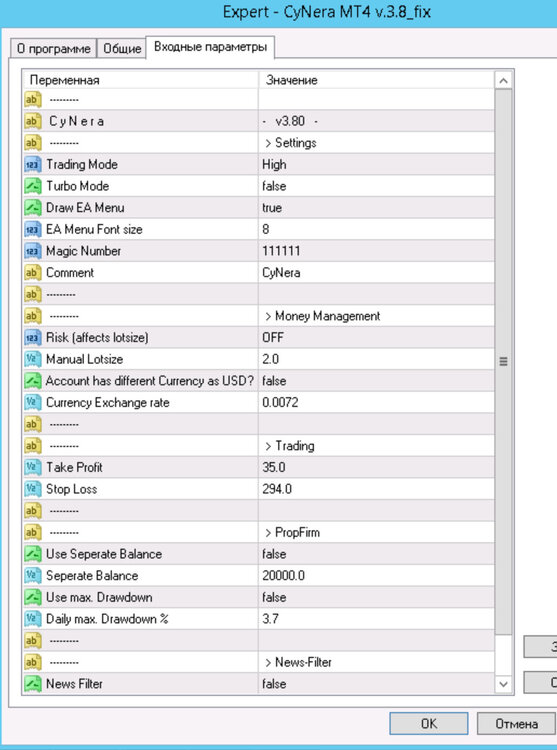Image resolution: width=557 pixels, height=750 pixels.
Task: Select the Take Profit value 35.0
Action: pyautogui.click(x=273, y=467)
